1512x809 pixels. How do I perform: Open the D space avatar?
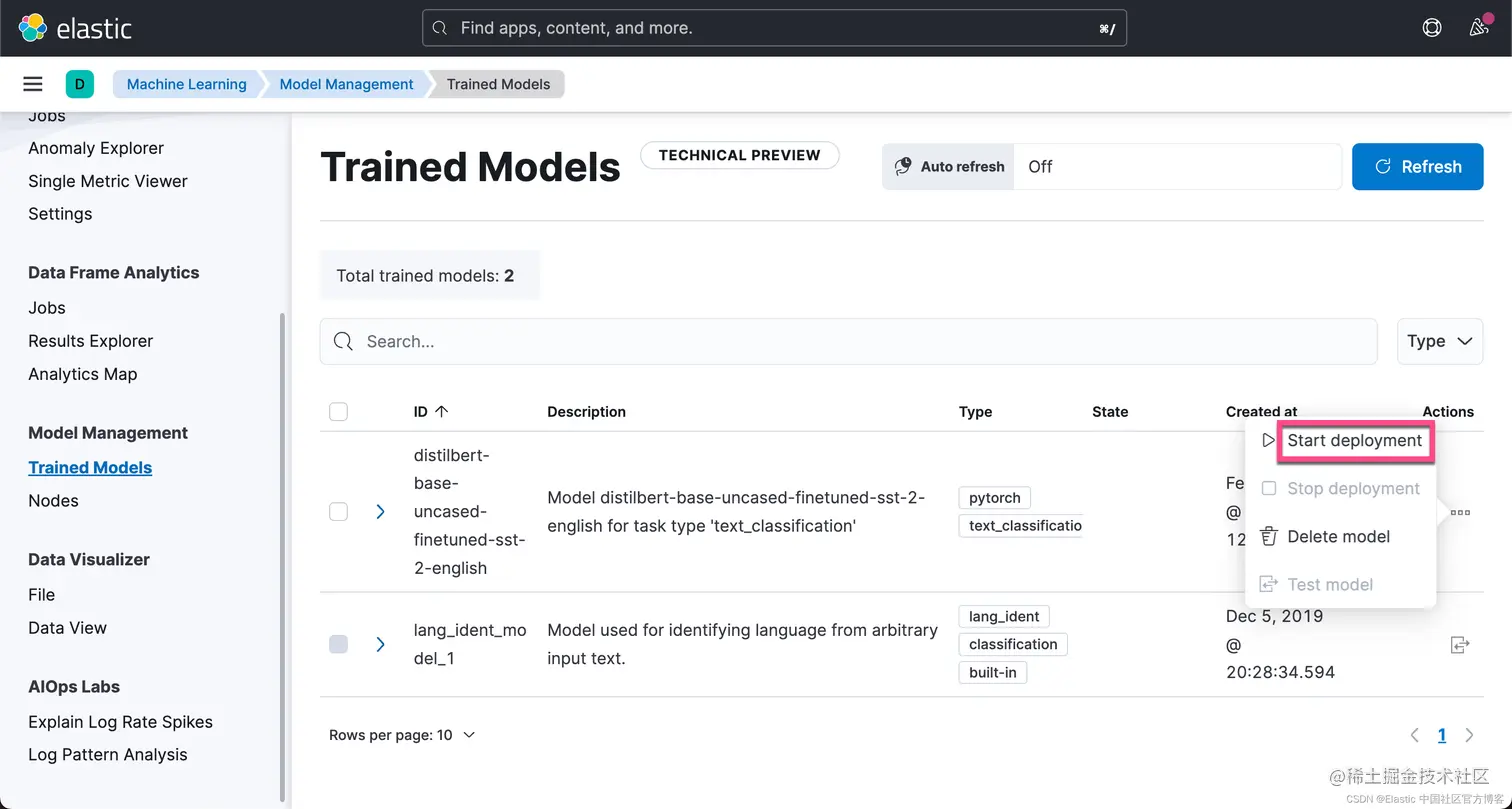click(80, 84)
